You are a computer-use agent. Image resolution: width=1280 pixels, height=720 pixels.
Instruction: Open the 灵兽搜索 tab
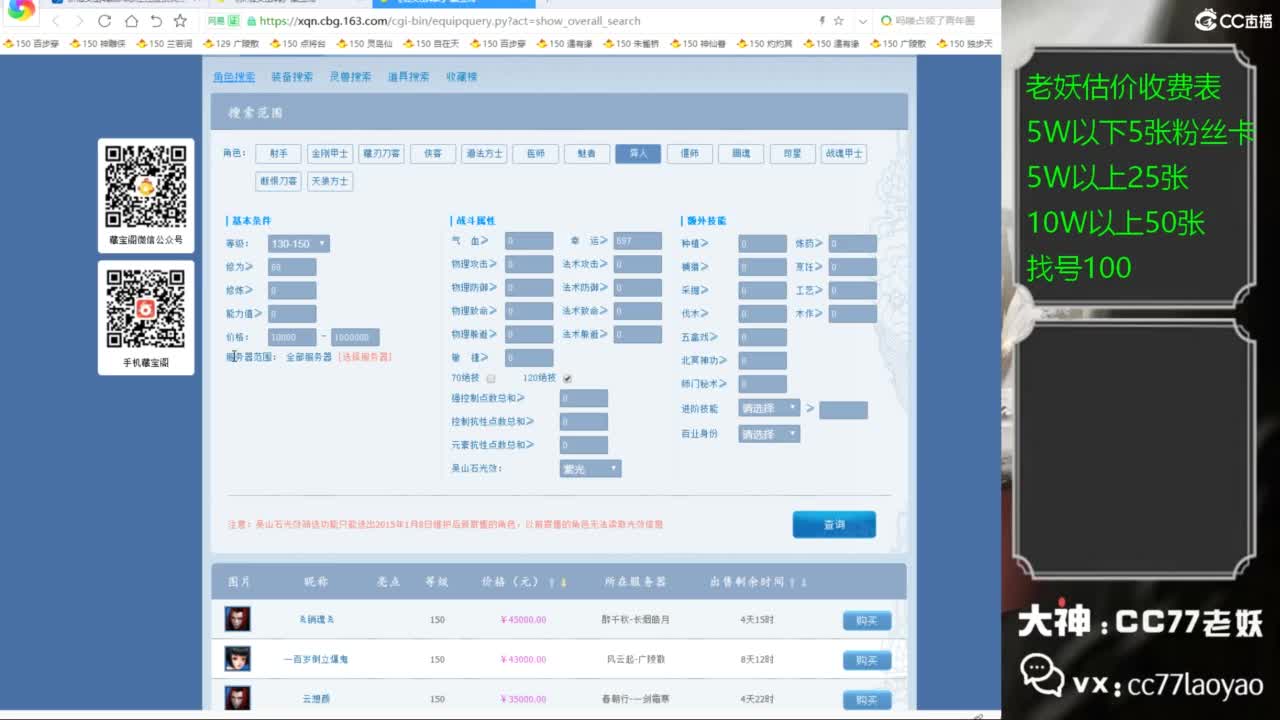click(350, 77)
